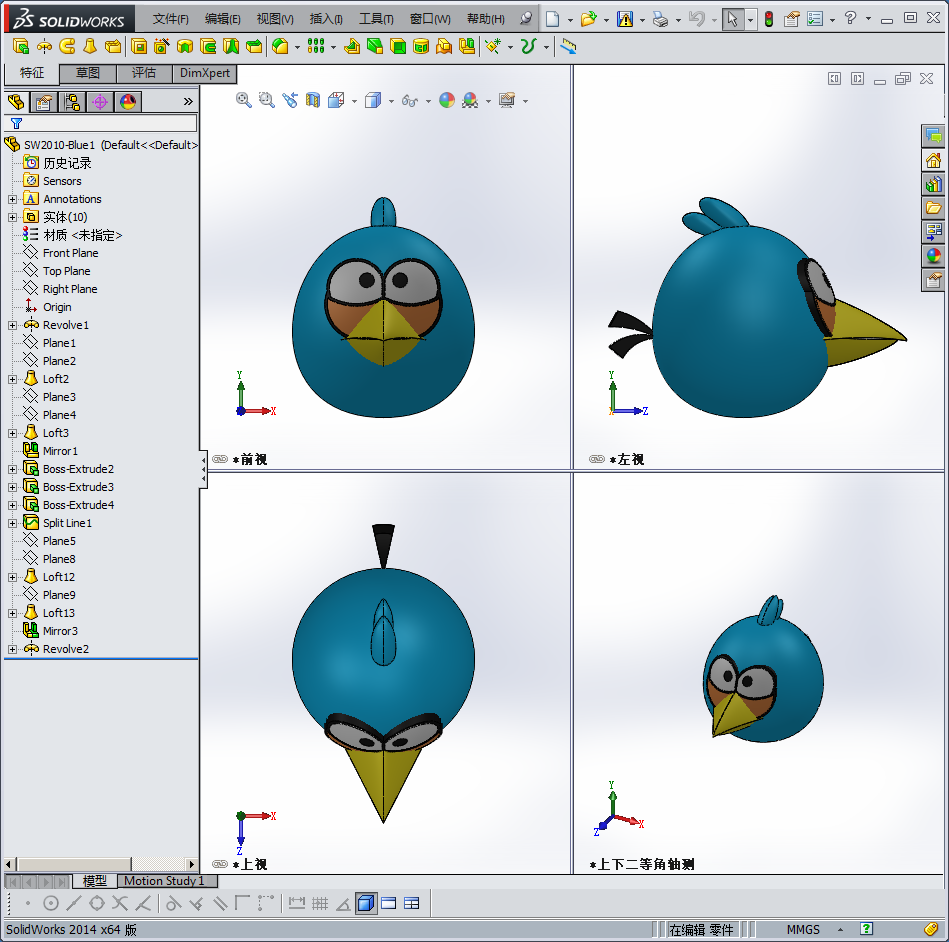The height and width of the screenshot is (942, 949).
Task: Click the MMGS unit system button
Action: [803, 929]
